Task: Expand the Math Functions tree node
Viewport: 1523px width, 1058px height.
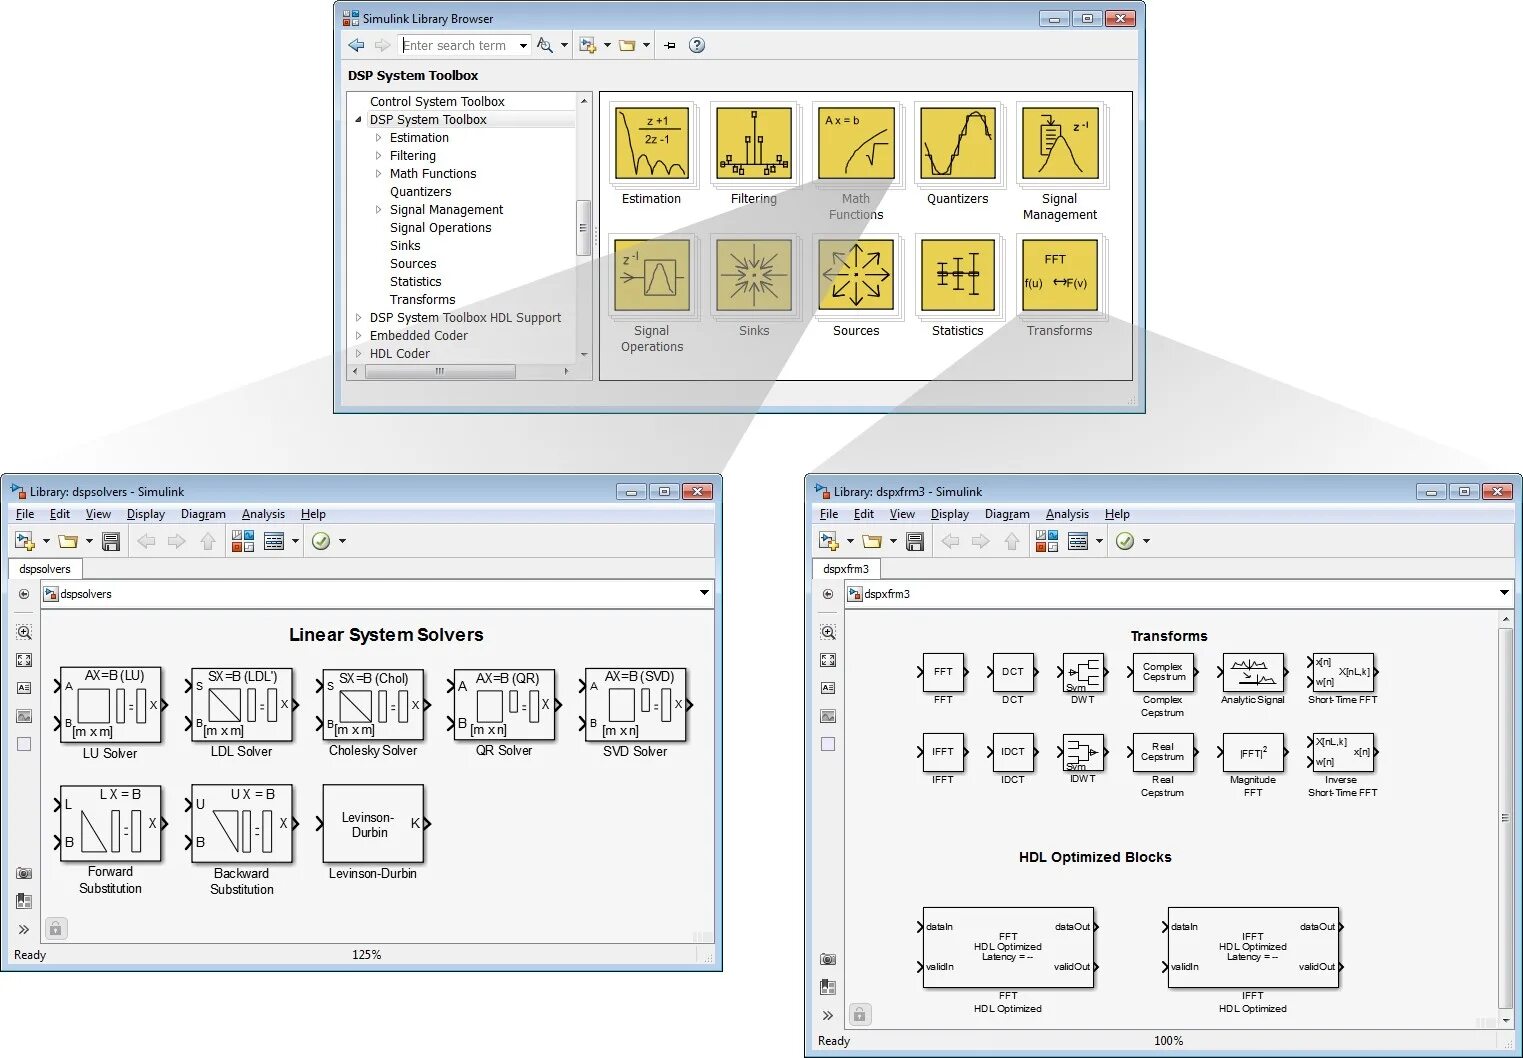Action: 379,174
